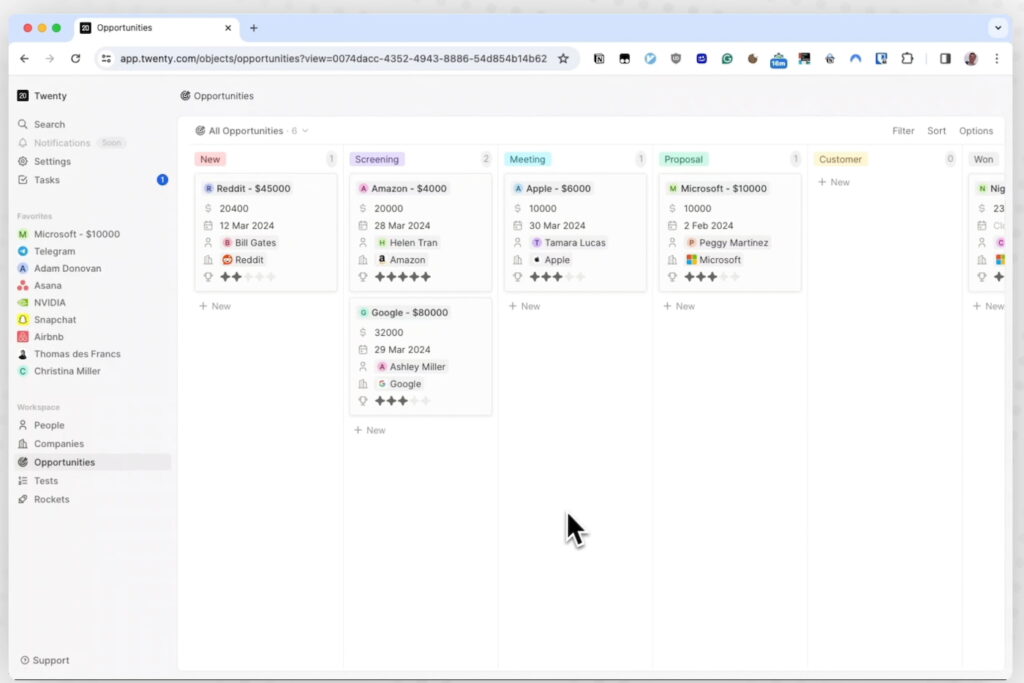
Task: Open Snapchat favorite entry
Action: tap(47, 319)
